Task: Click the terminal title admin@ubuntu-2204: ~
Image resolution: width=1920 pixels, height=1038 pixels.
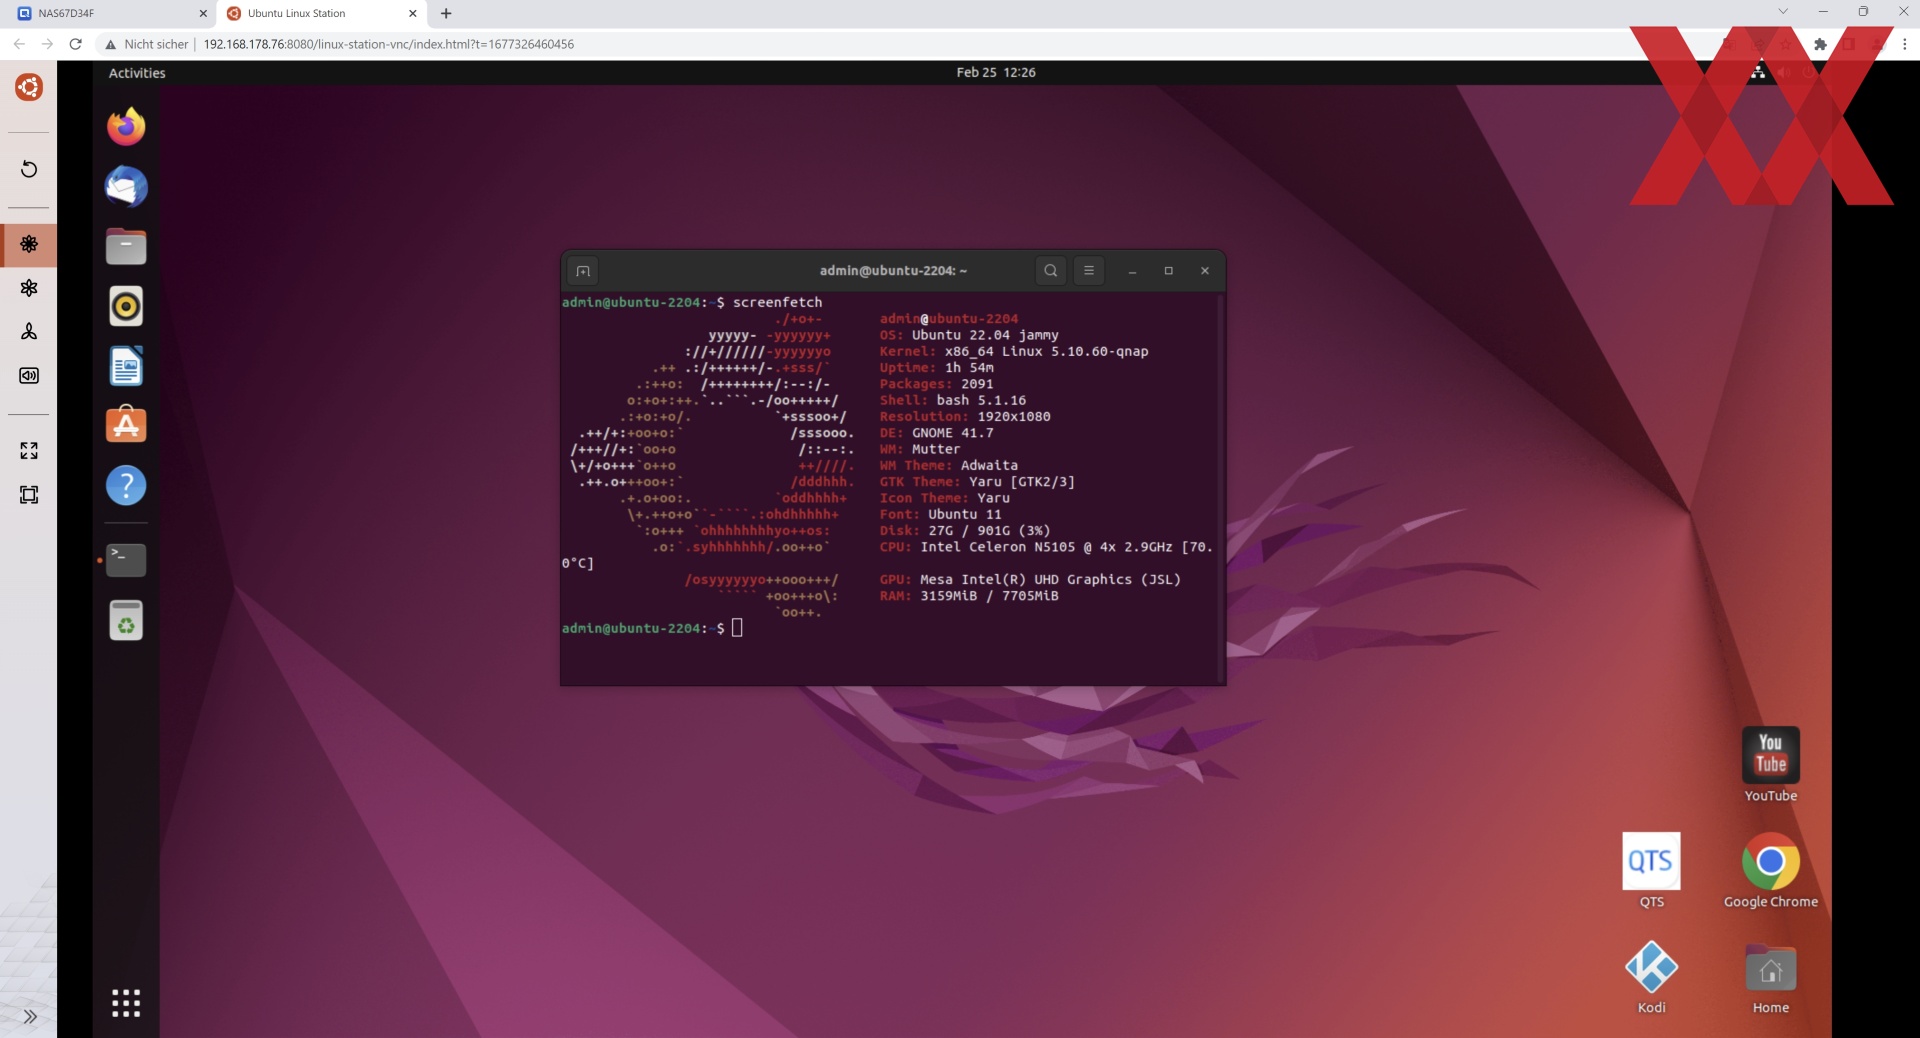Action: (x=893, y=271)
